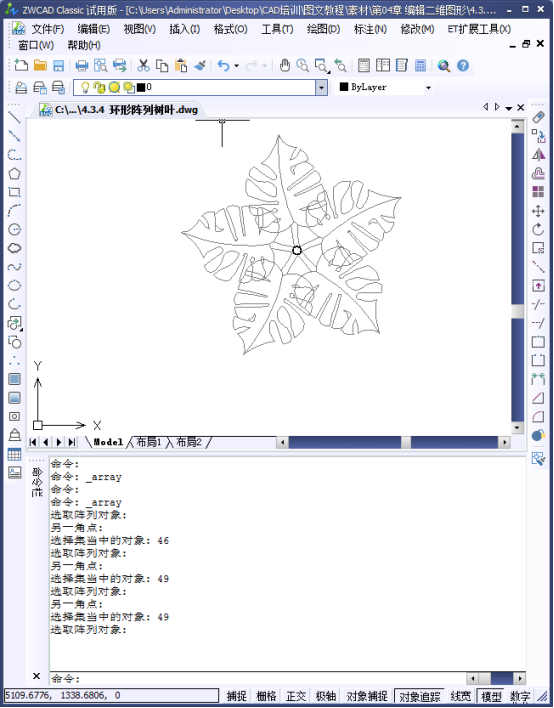Click the vertical scrollbar down arrow
The image size is (554, 708).
click(x=517, y=427)
